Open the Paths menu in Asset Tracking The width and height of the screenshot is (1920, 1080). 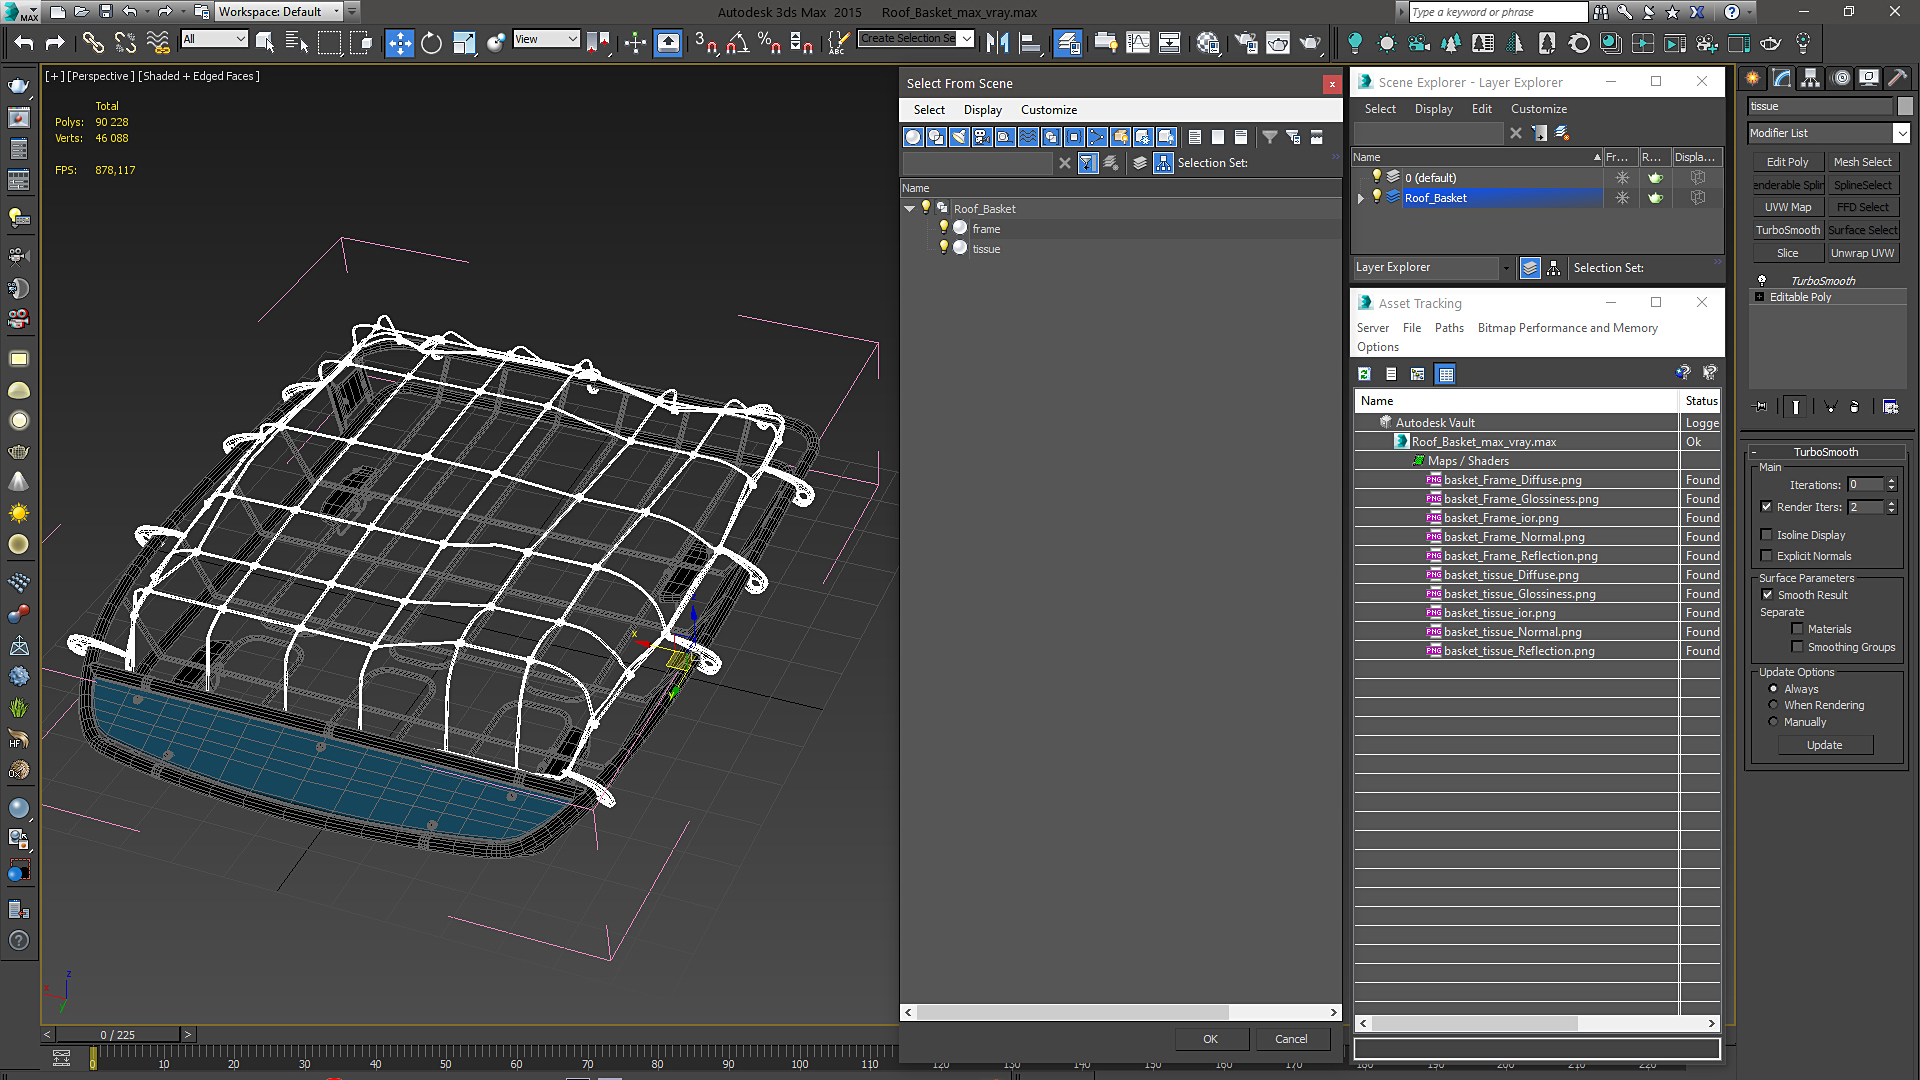1448,328
